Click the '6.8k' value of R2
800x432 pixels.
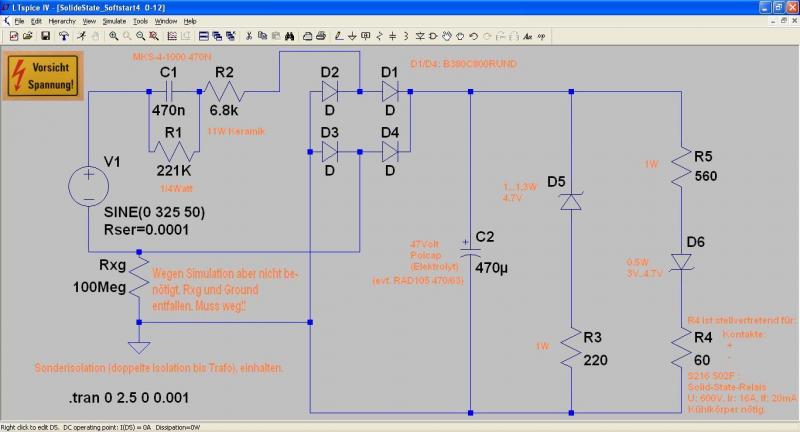[x=223, y=110]
